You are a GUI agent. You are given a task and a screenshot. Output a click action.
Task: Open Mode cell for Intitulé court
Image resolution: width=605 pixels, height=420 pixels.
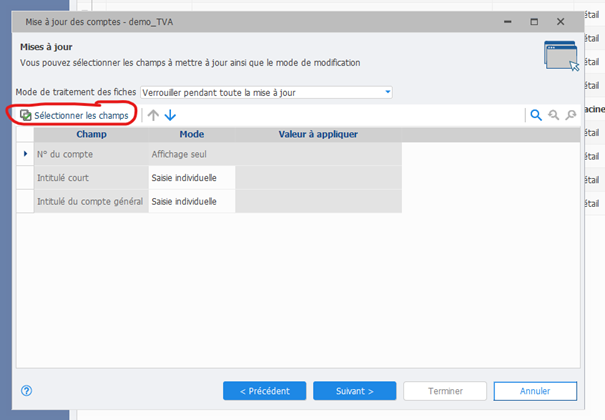click(x=191, y=177)
